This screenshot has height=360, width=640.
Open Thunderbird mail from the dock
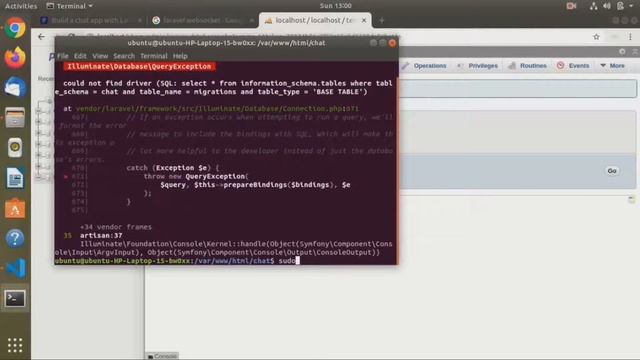[15, 88]
